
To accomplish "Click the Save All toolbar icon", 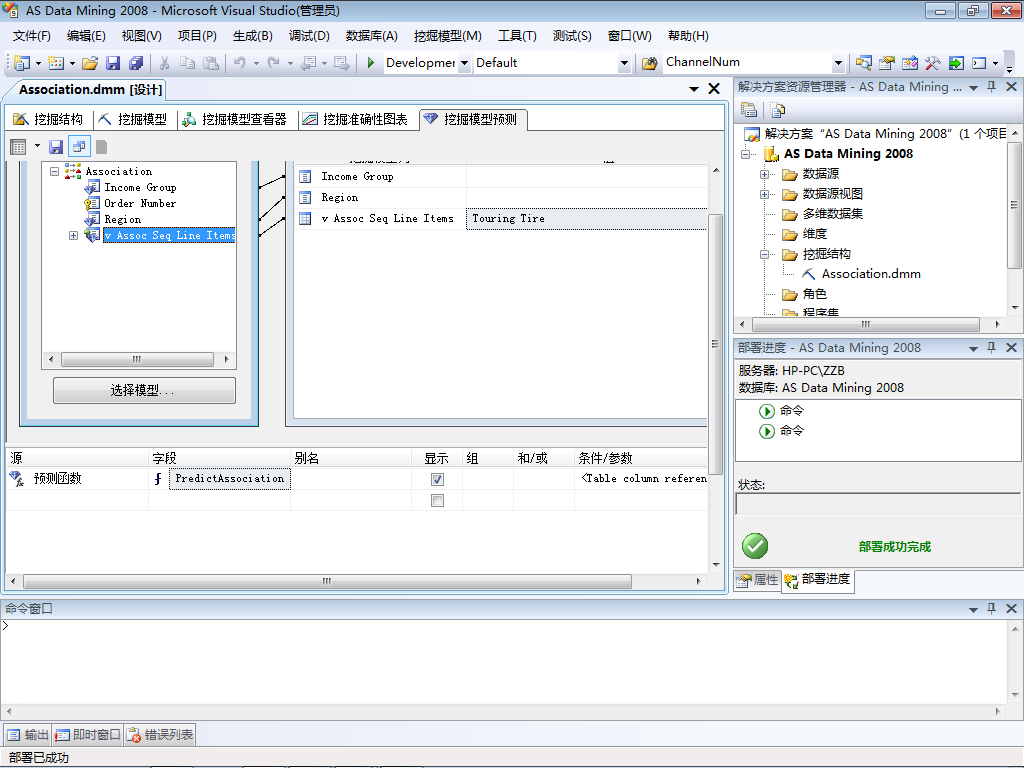I will coord(136,63).
